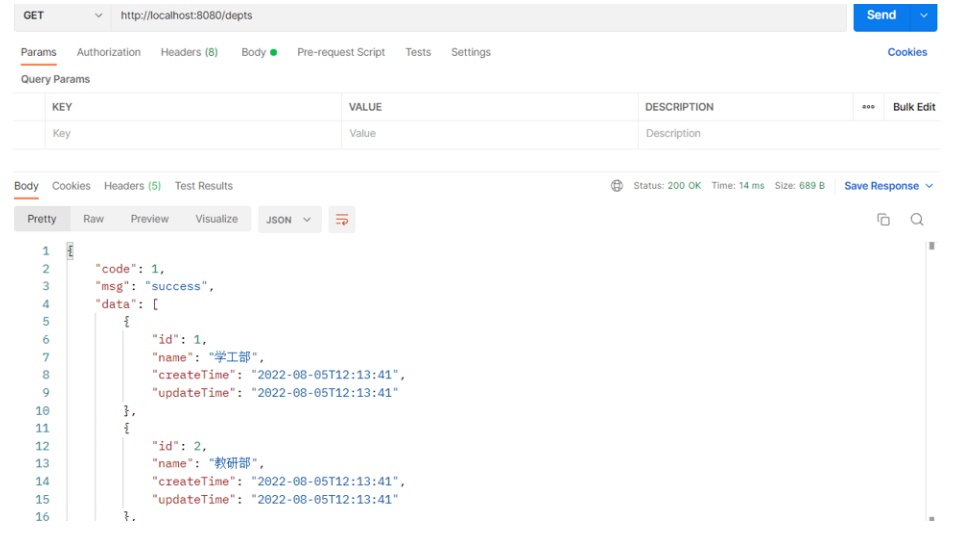The width and height of the screenshot is (974, 535).
Task: Open the three-dot column options menu
Action: click(868, 107)
